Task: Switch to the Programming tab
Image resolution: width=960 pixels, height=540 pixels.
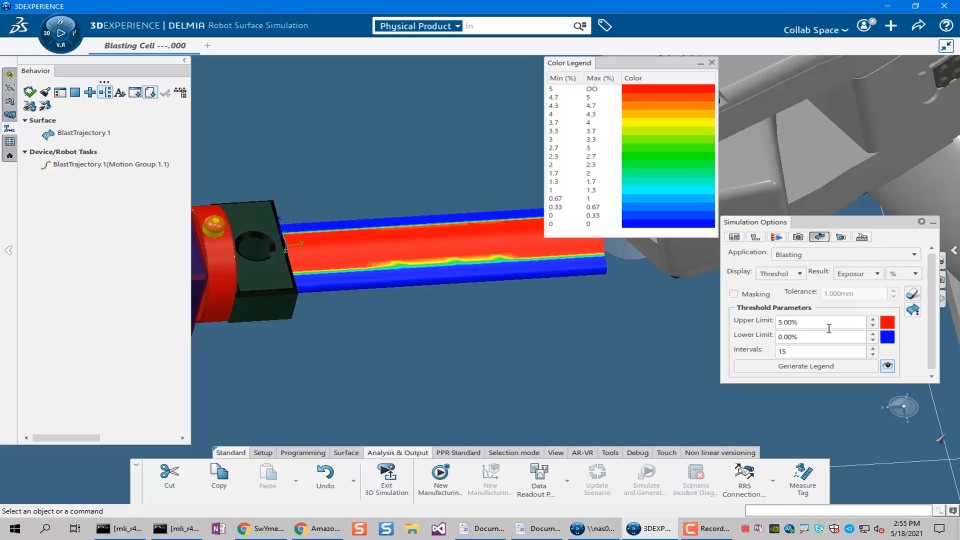Action: 302,452
